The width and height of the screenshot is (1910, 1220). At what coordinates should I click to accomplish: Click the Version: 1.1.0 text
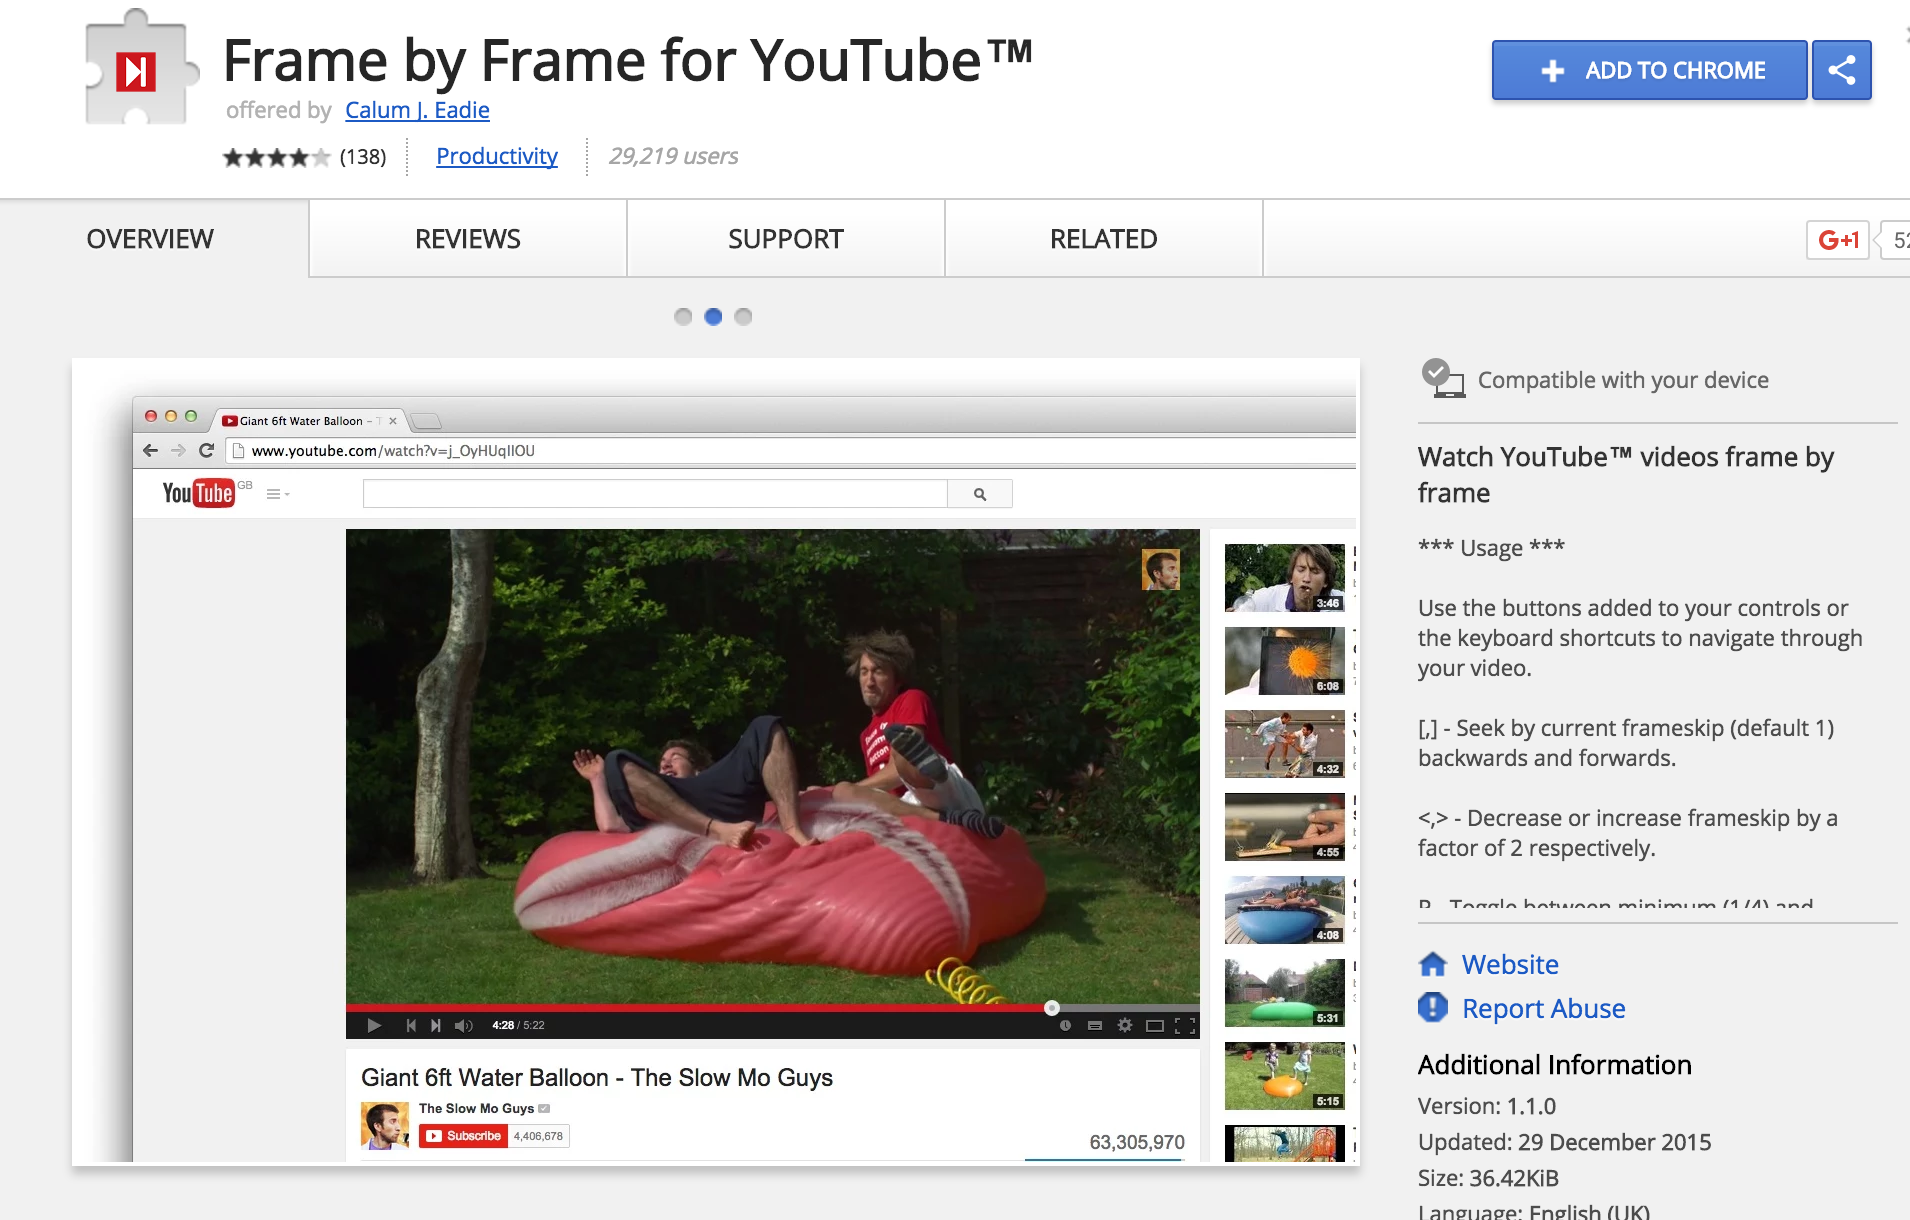[1487, 1106]
